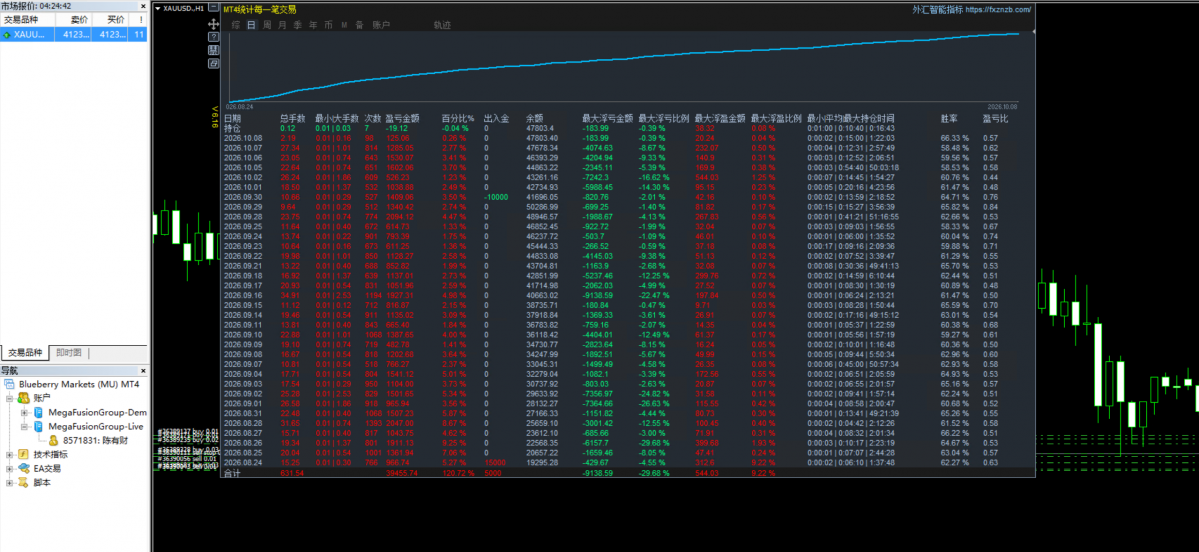Expand the 技术指标 tree node

(9, 454)
